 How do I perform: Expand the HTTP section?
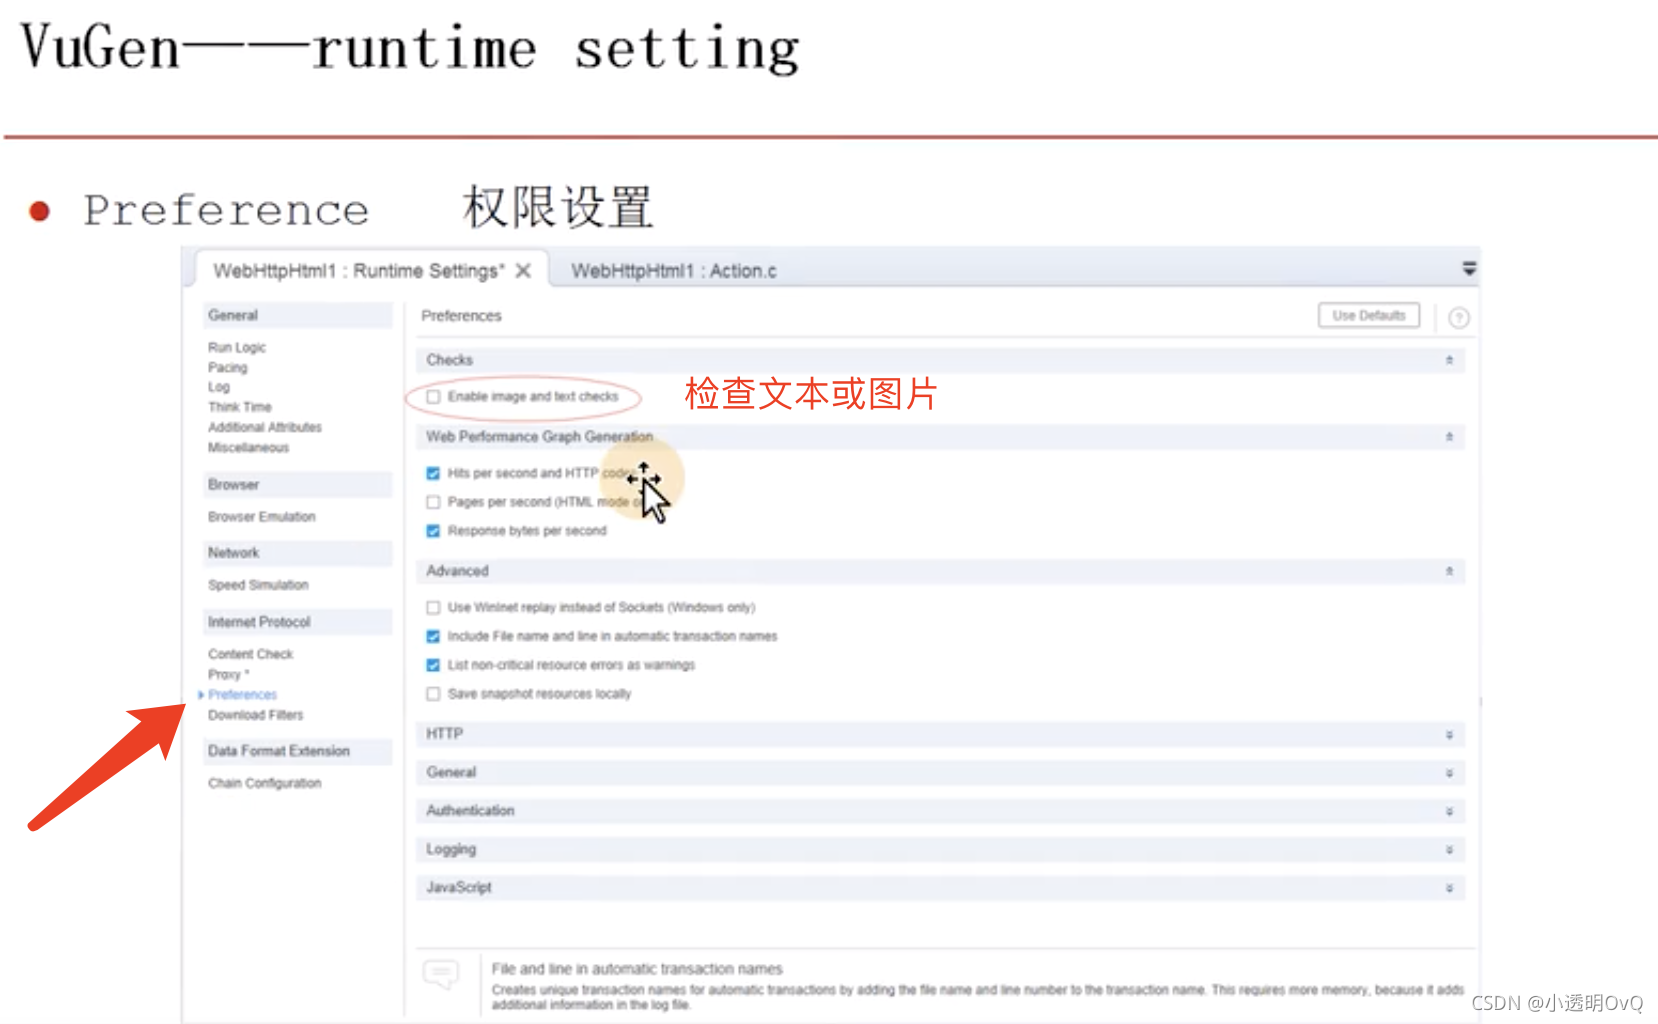pyautogui.click(x=1449, y=735)
